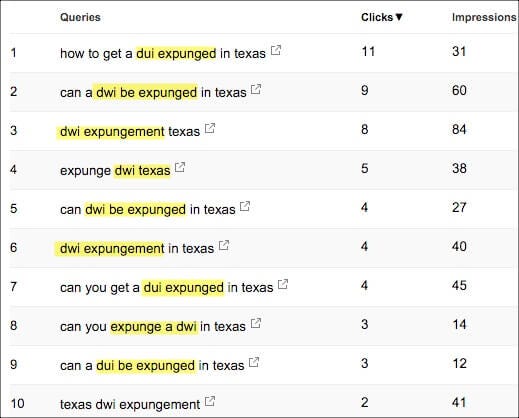This screenshot has width=519, height=418.
Task: Open external link beside 'can you expunge a dwi in texas'
Action: (x=256, y=323)
